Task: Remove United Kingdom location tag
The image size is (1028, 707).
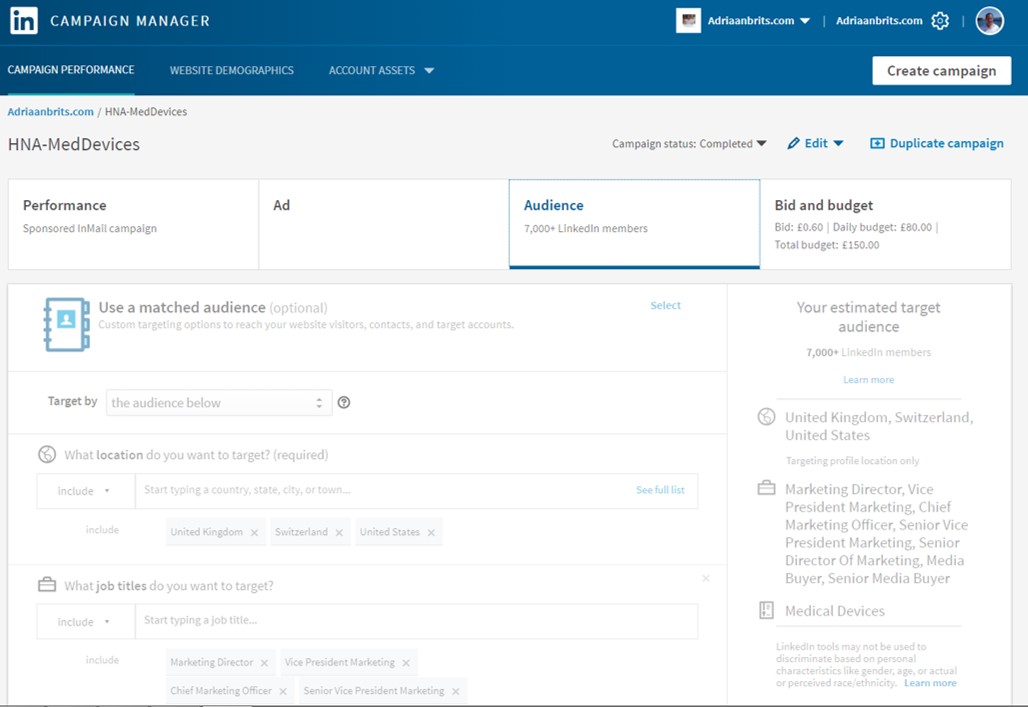Action: [x=254, y=533]
